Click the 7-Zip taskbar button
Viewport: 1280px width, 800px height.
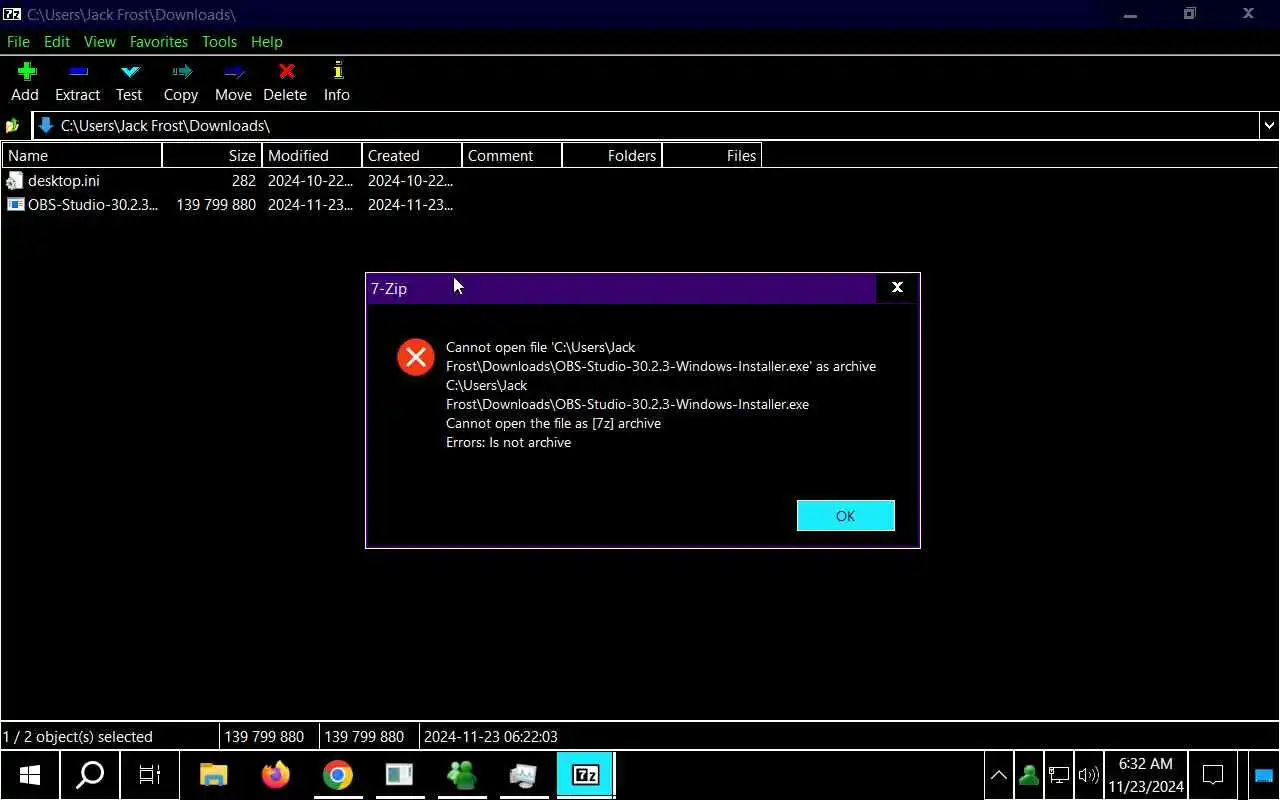pyautogui.click(x=585, y=775)
